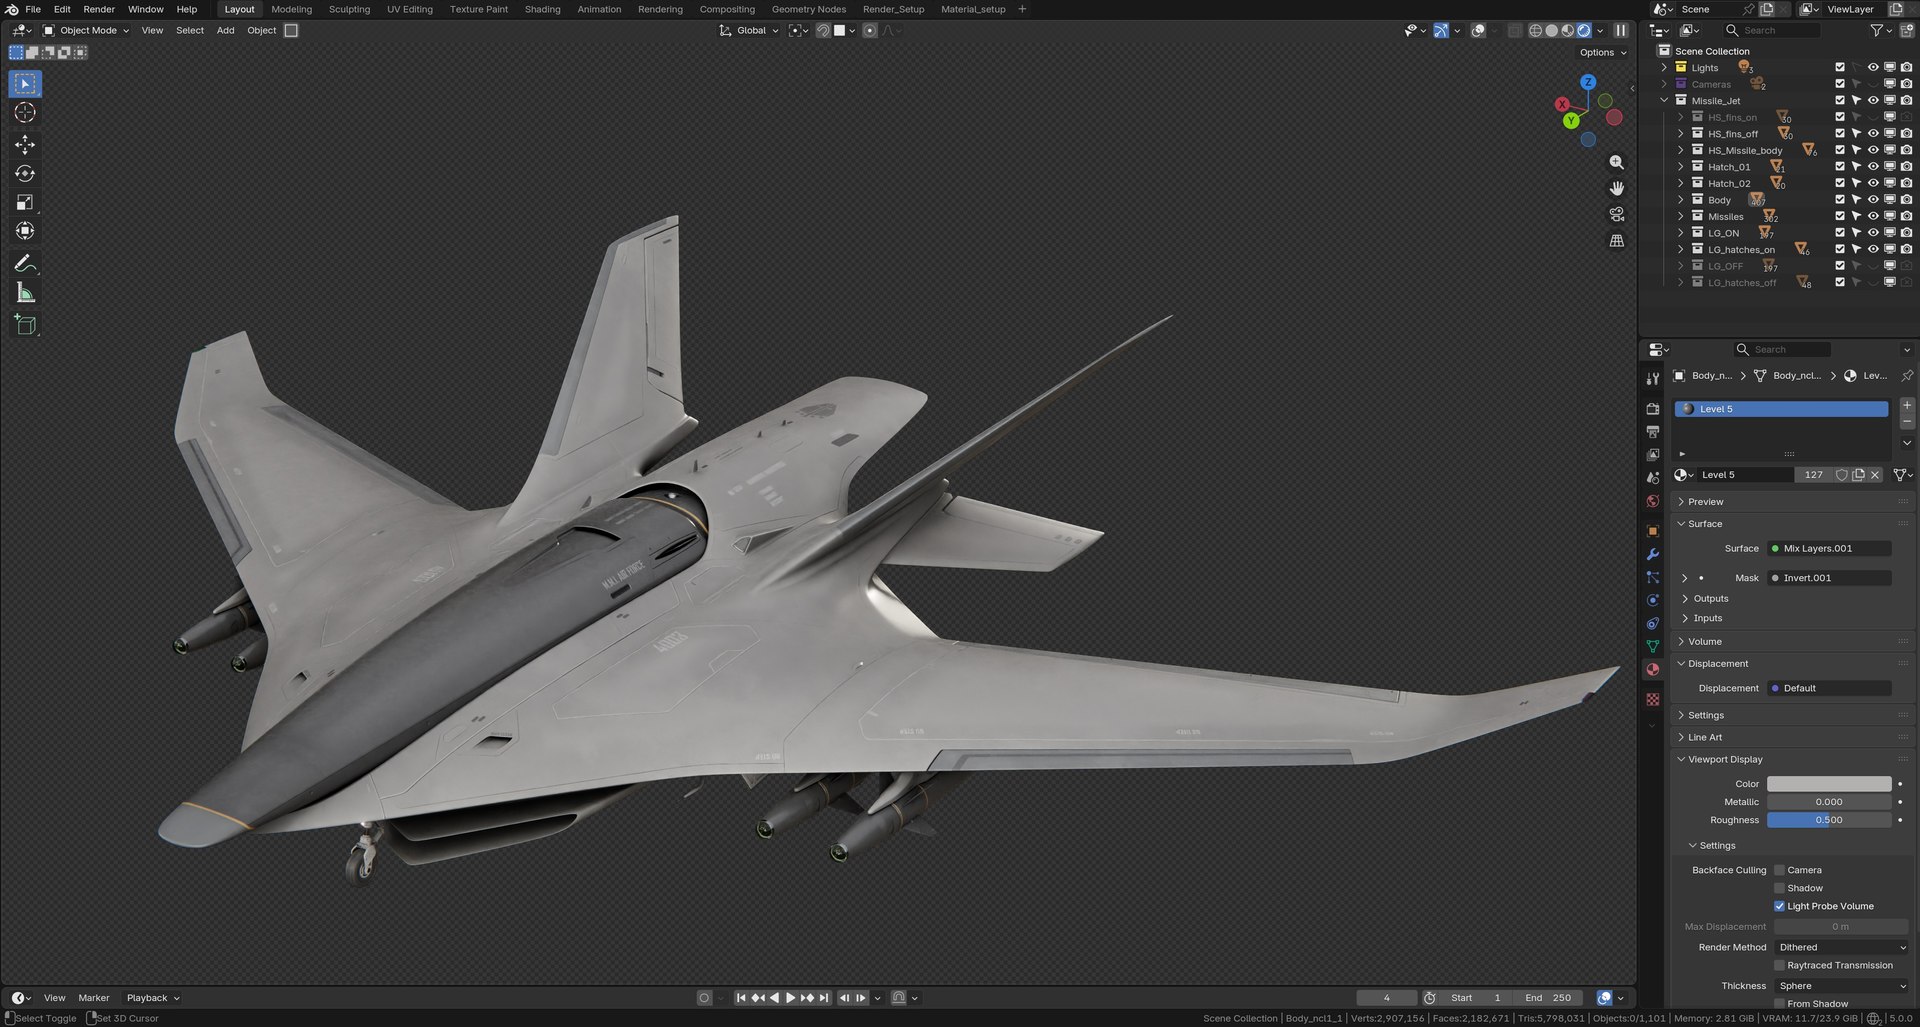The width and height of the screenshot is (1920, 1027).
Task: Select the Annotate tool
Action: pyautogui.click(x=25, y=264)
